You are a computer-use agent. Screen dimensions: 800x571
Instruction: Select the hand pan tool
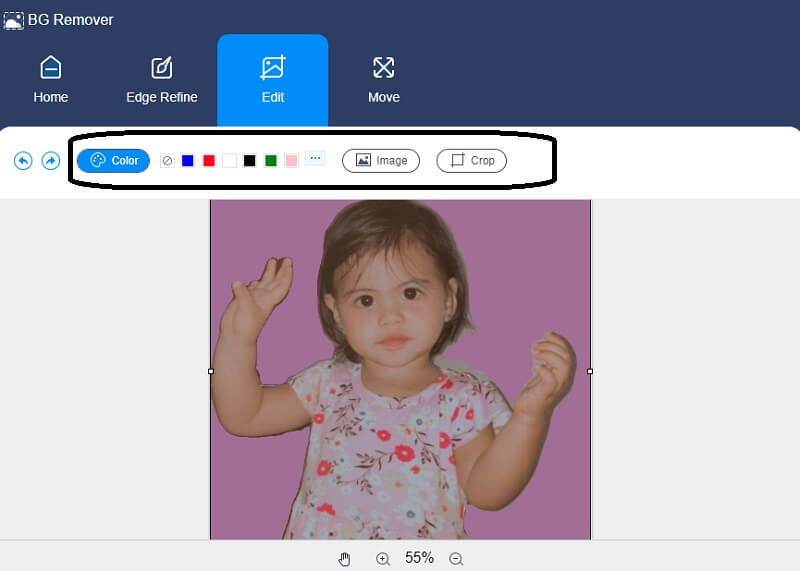click(345, 559)
